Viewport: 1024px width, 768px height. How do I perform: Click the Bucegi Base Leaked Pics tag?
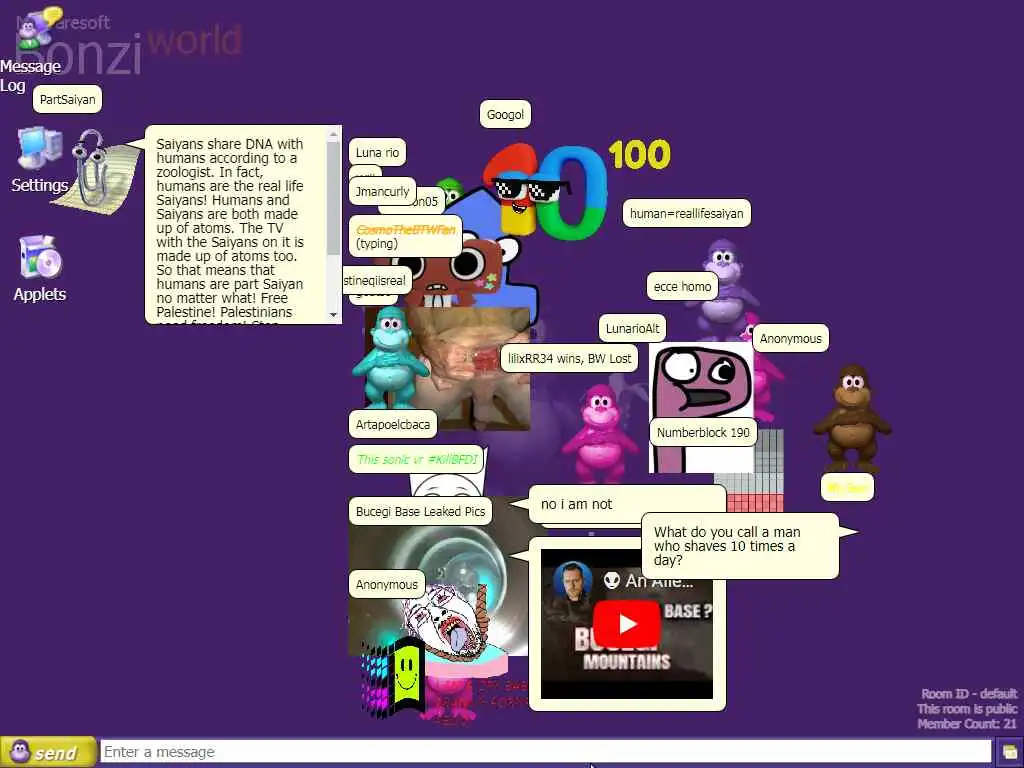[420, 511]
